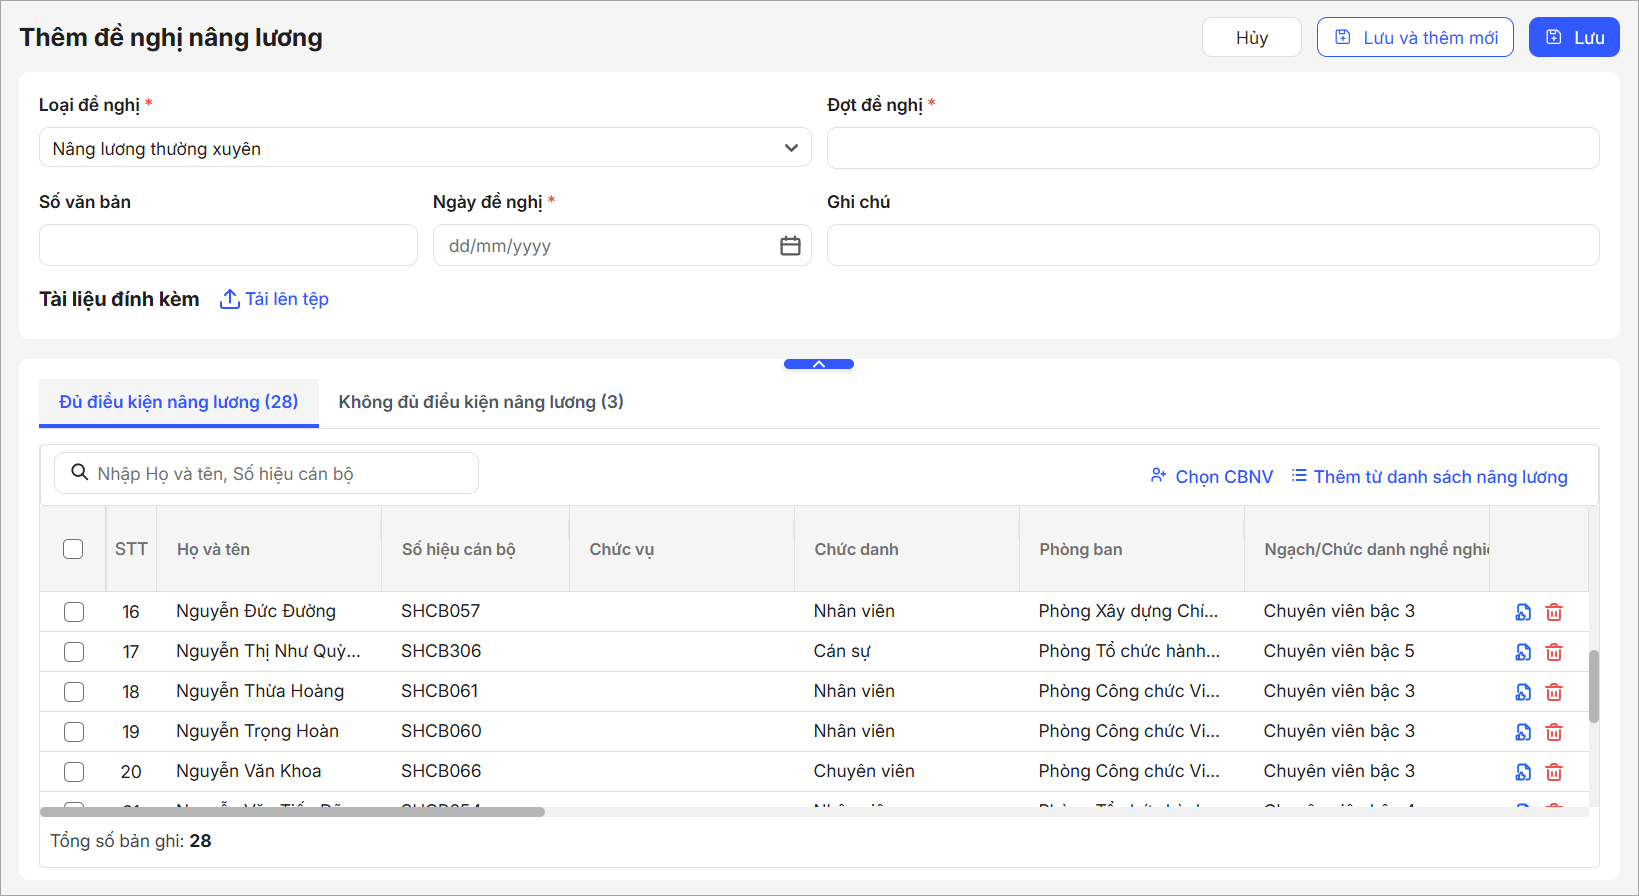Collapse the form section with the blue chevron

(818, 364)
